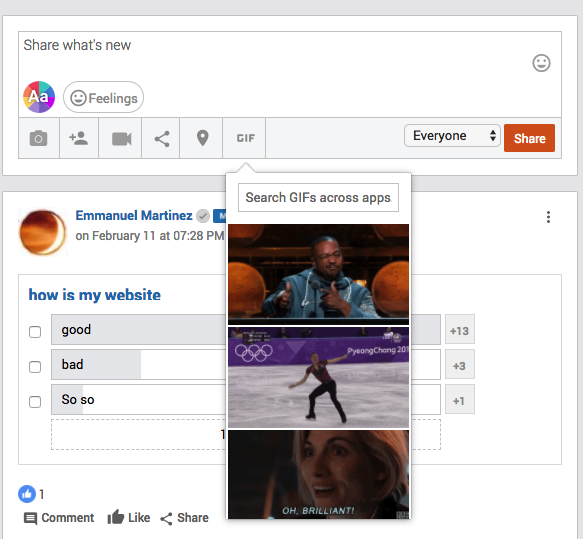Focus the Search GIFs across apps field
This screenshot has height=539, width=583.
pos(318,197)
